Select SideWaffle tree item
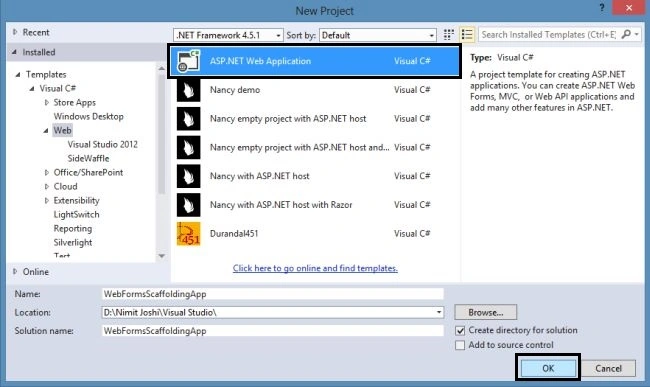The width and height of the screenshot is (650, 387). pos(88,159)
